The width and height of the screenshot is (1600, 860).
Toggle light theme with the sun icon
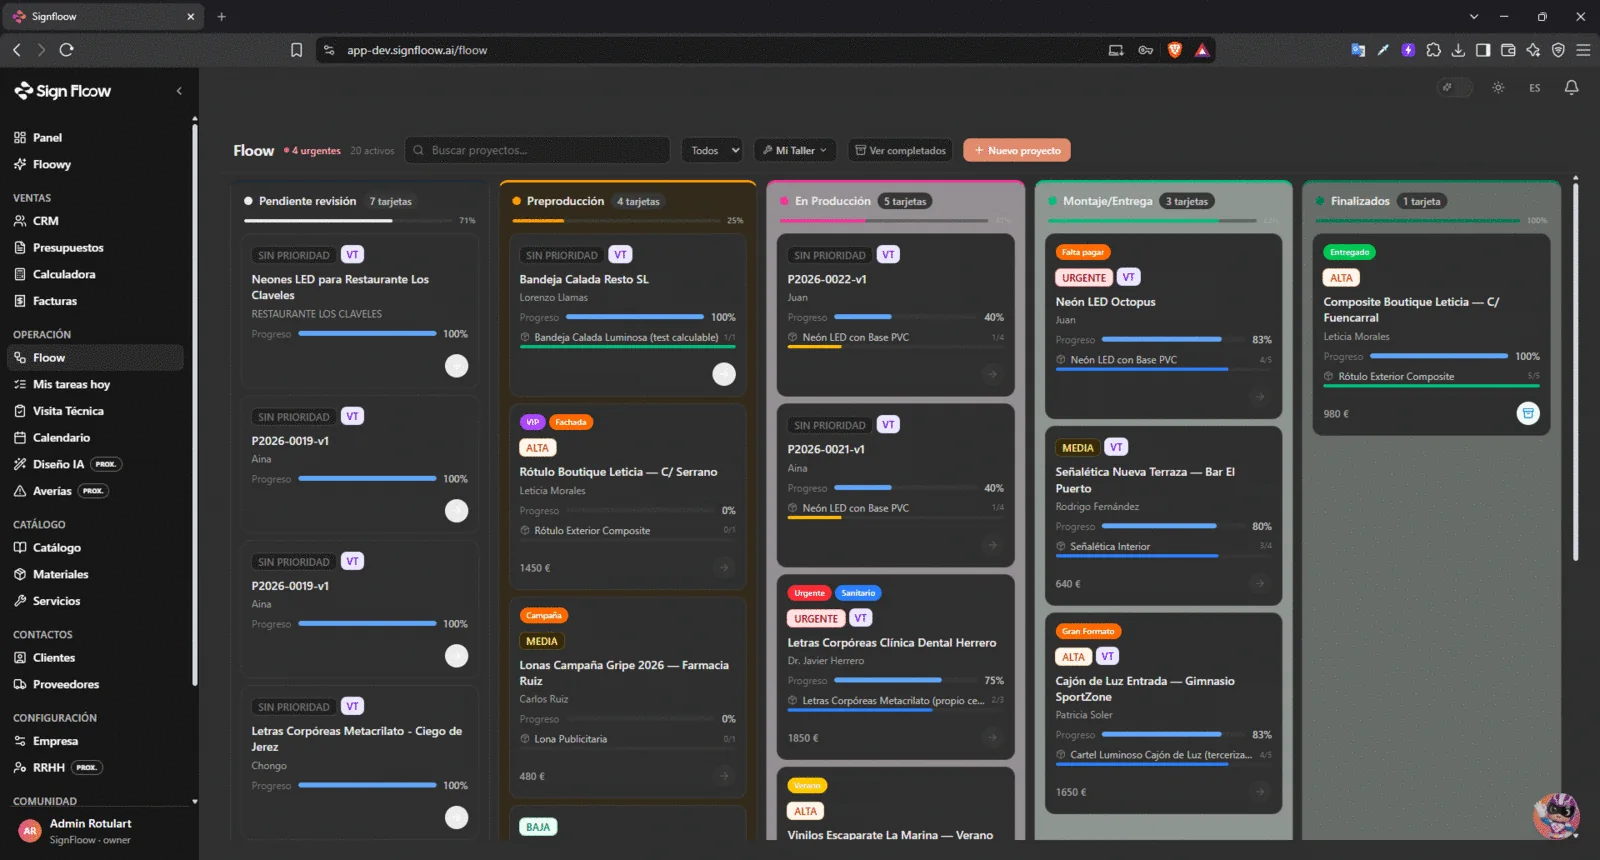pos(1498,88)
